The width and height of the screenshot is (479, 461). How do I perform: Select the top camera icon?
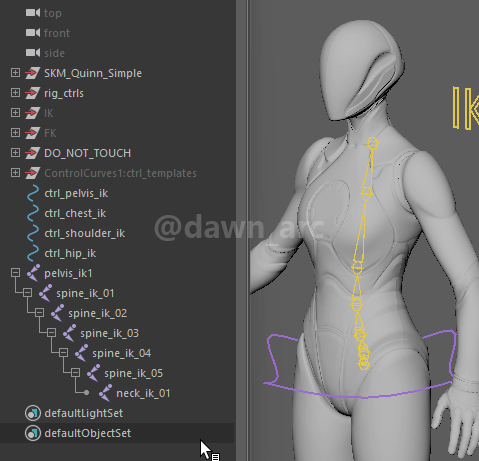coord(33,13)
